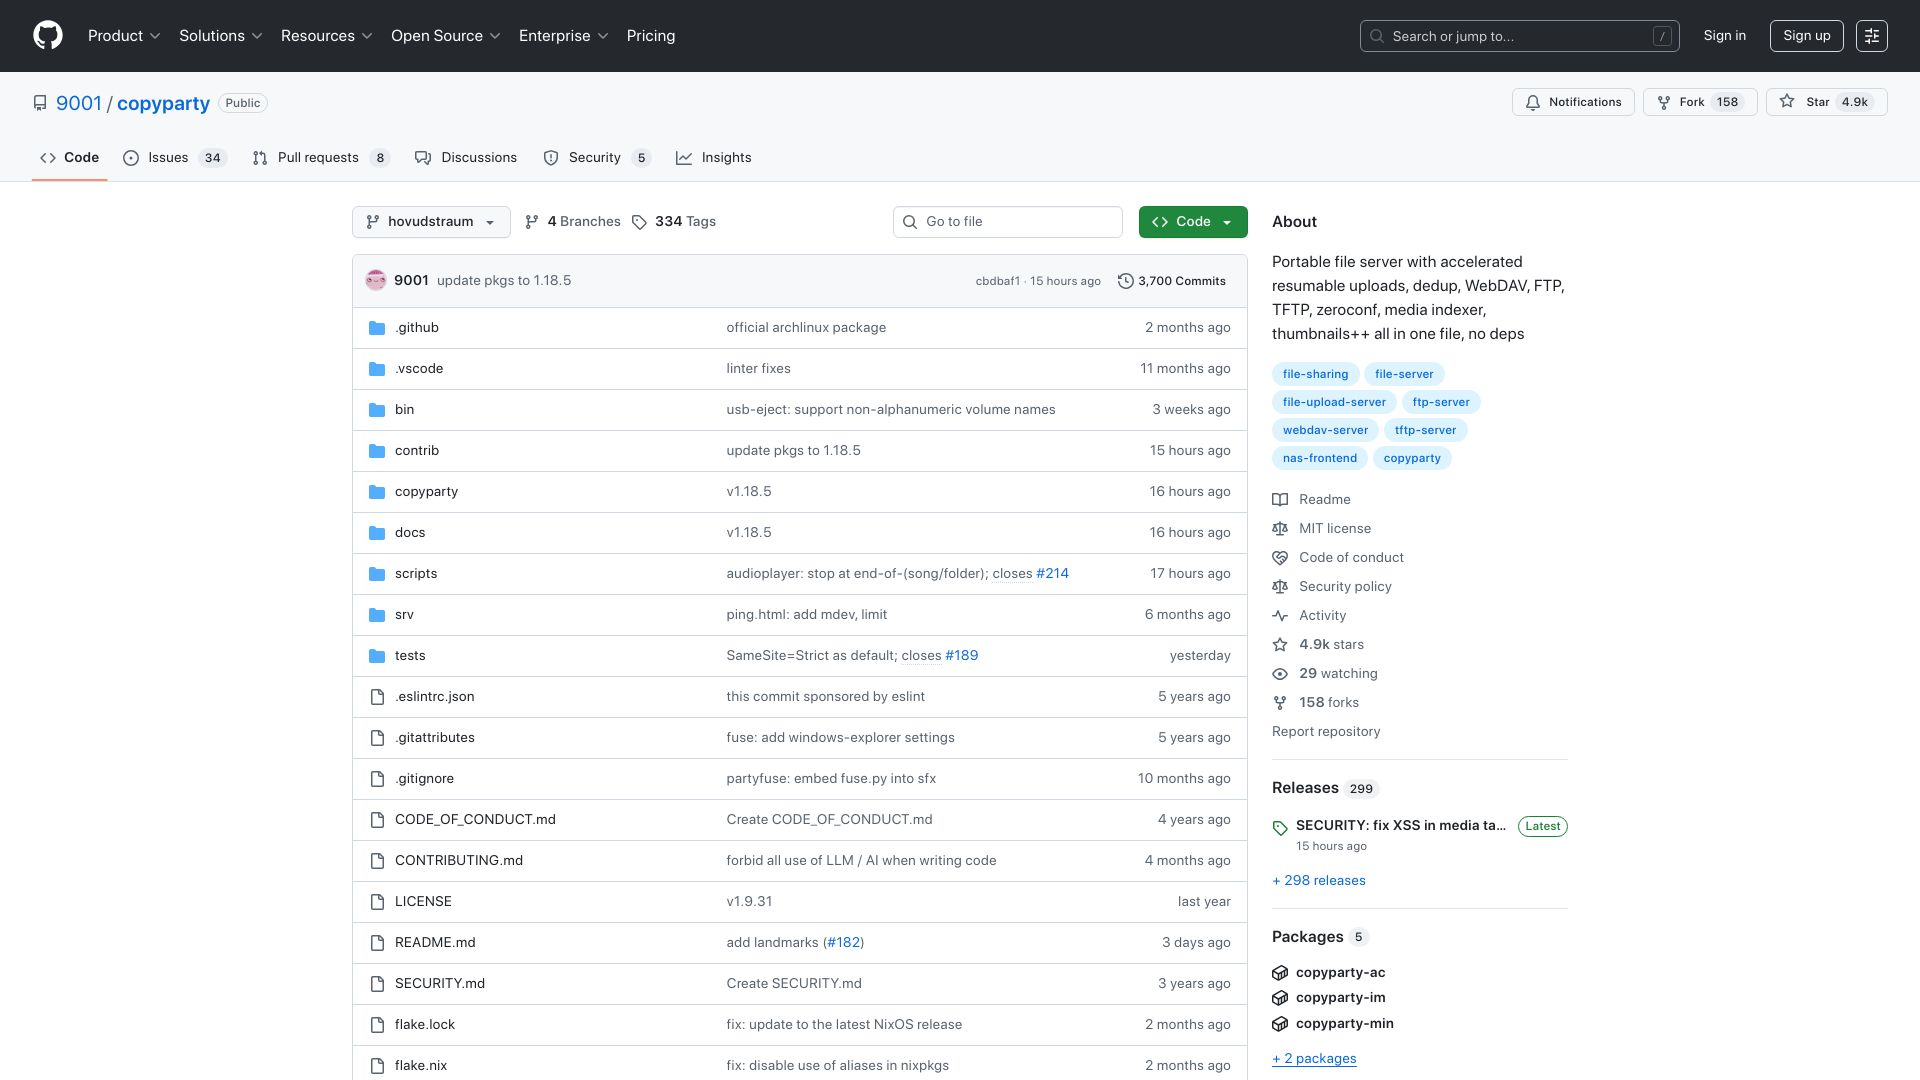Click the LICENSE file icon
Image resolution: width=1920 pixels, height=1080 pixels.
click(x=377, y=902)
